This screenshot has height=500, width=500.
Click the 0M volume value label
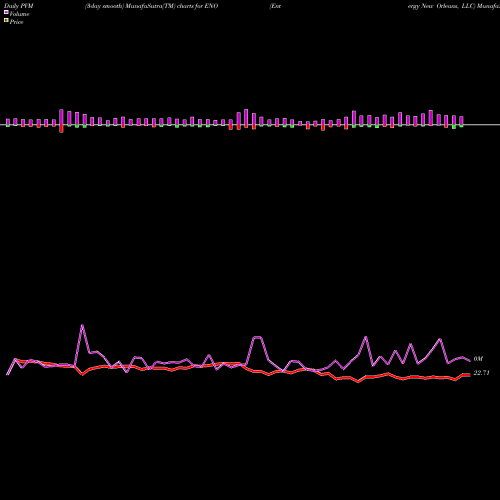coord(478,359)
